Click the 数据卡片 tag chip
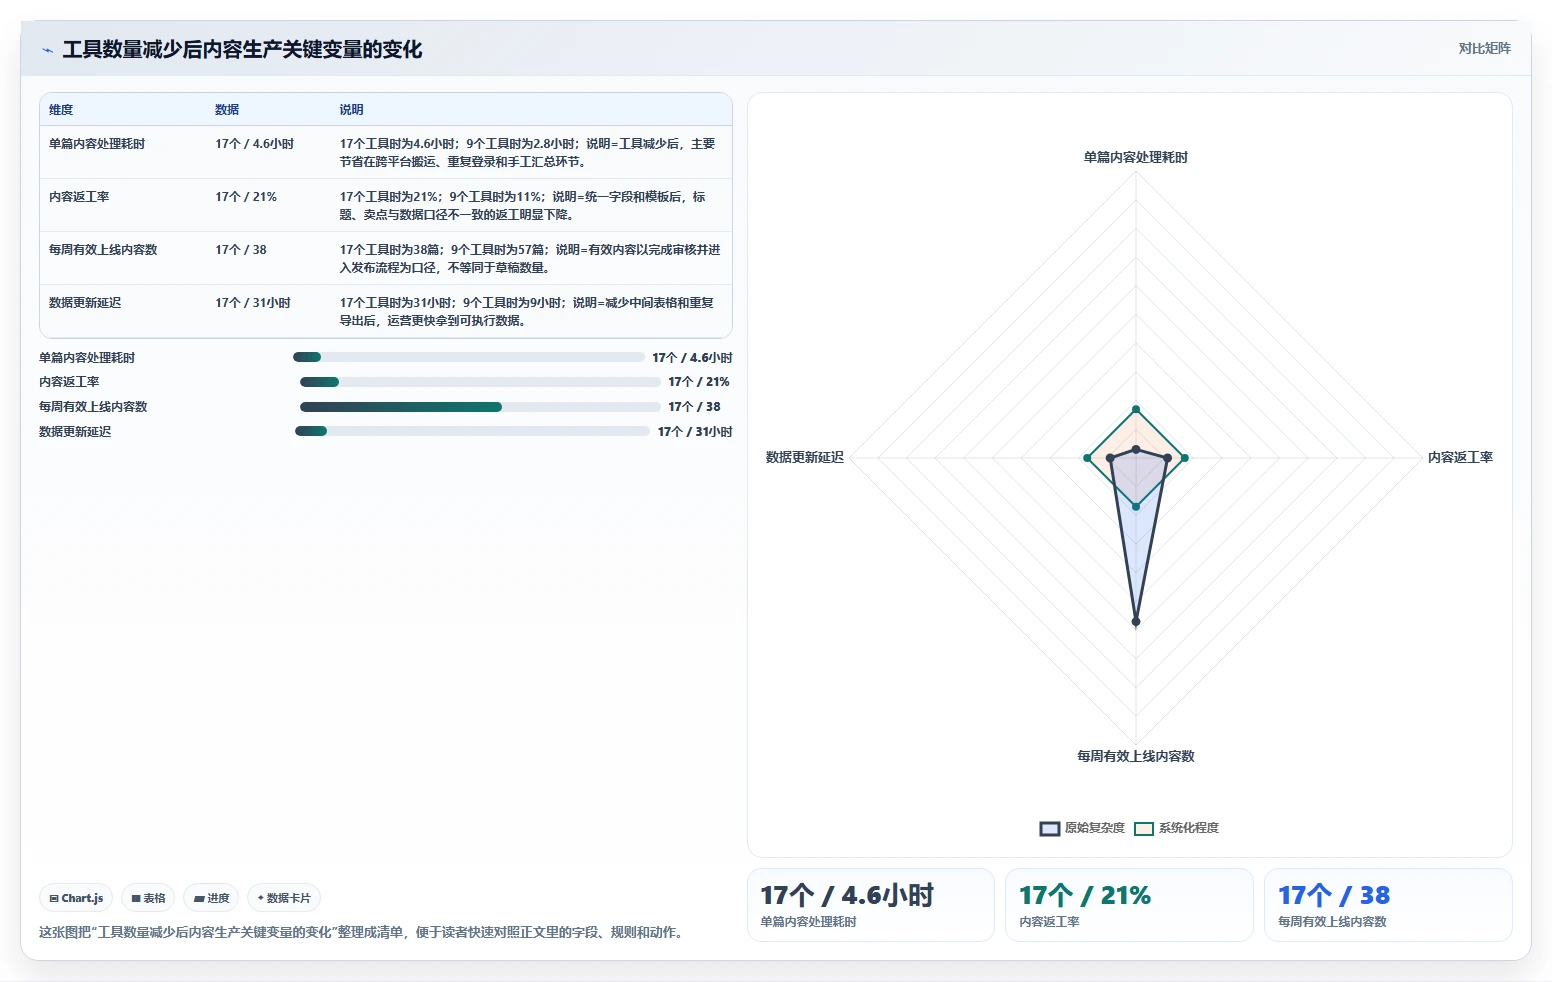This screenshot has width=1552, height=982. click(284, 898)
